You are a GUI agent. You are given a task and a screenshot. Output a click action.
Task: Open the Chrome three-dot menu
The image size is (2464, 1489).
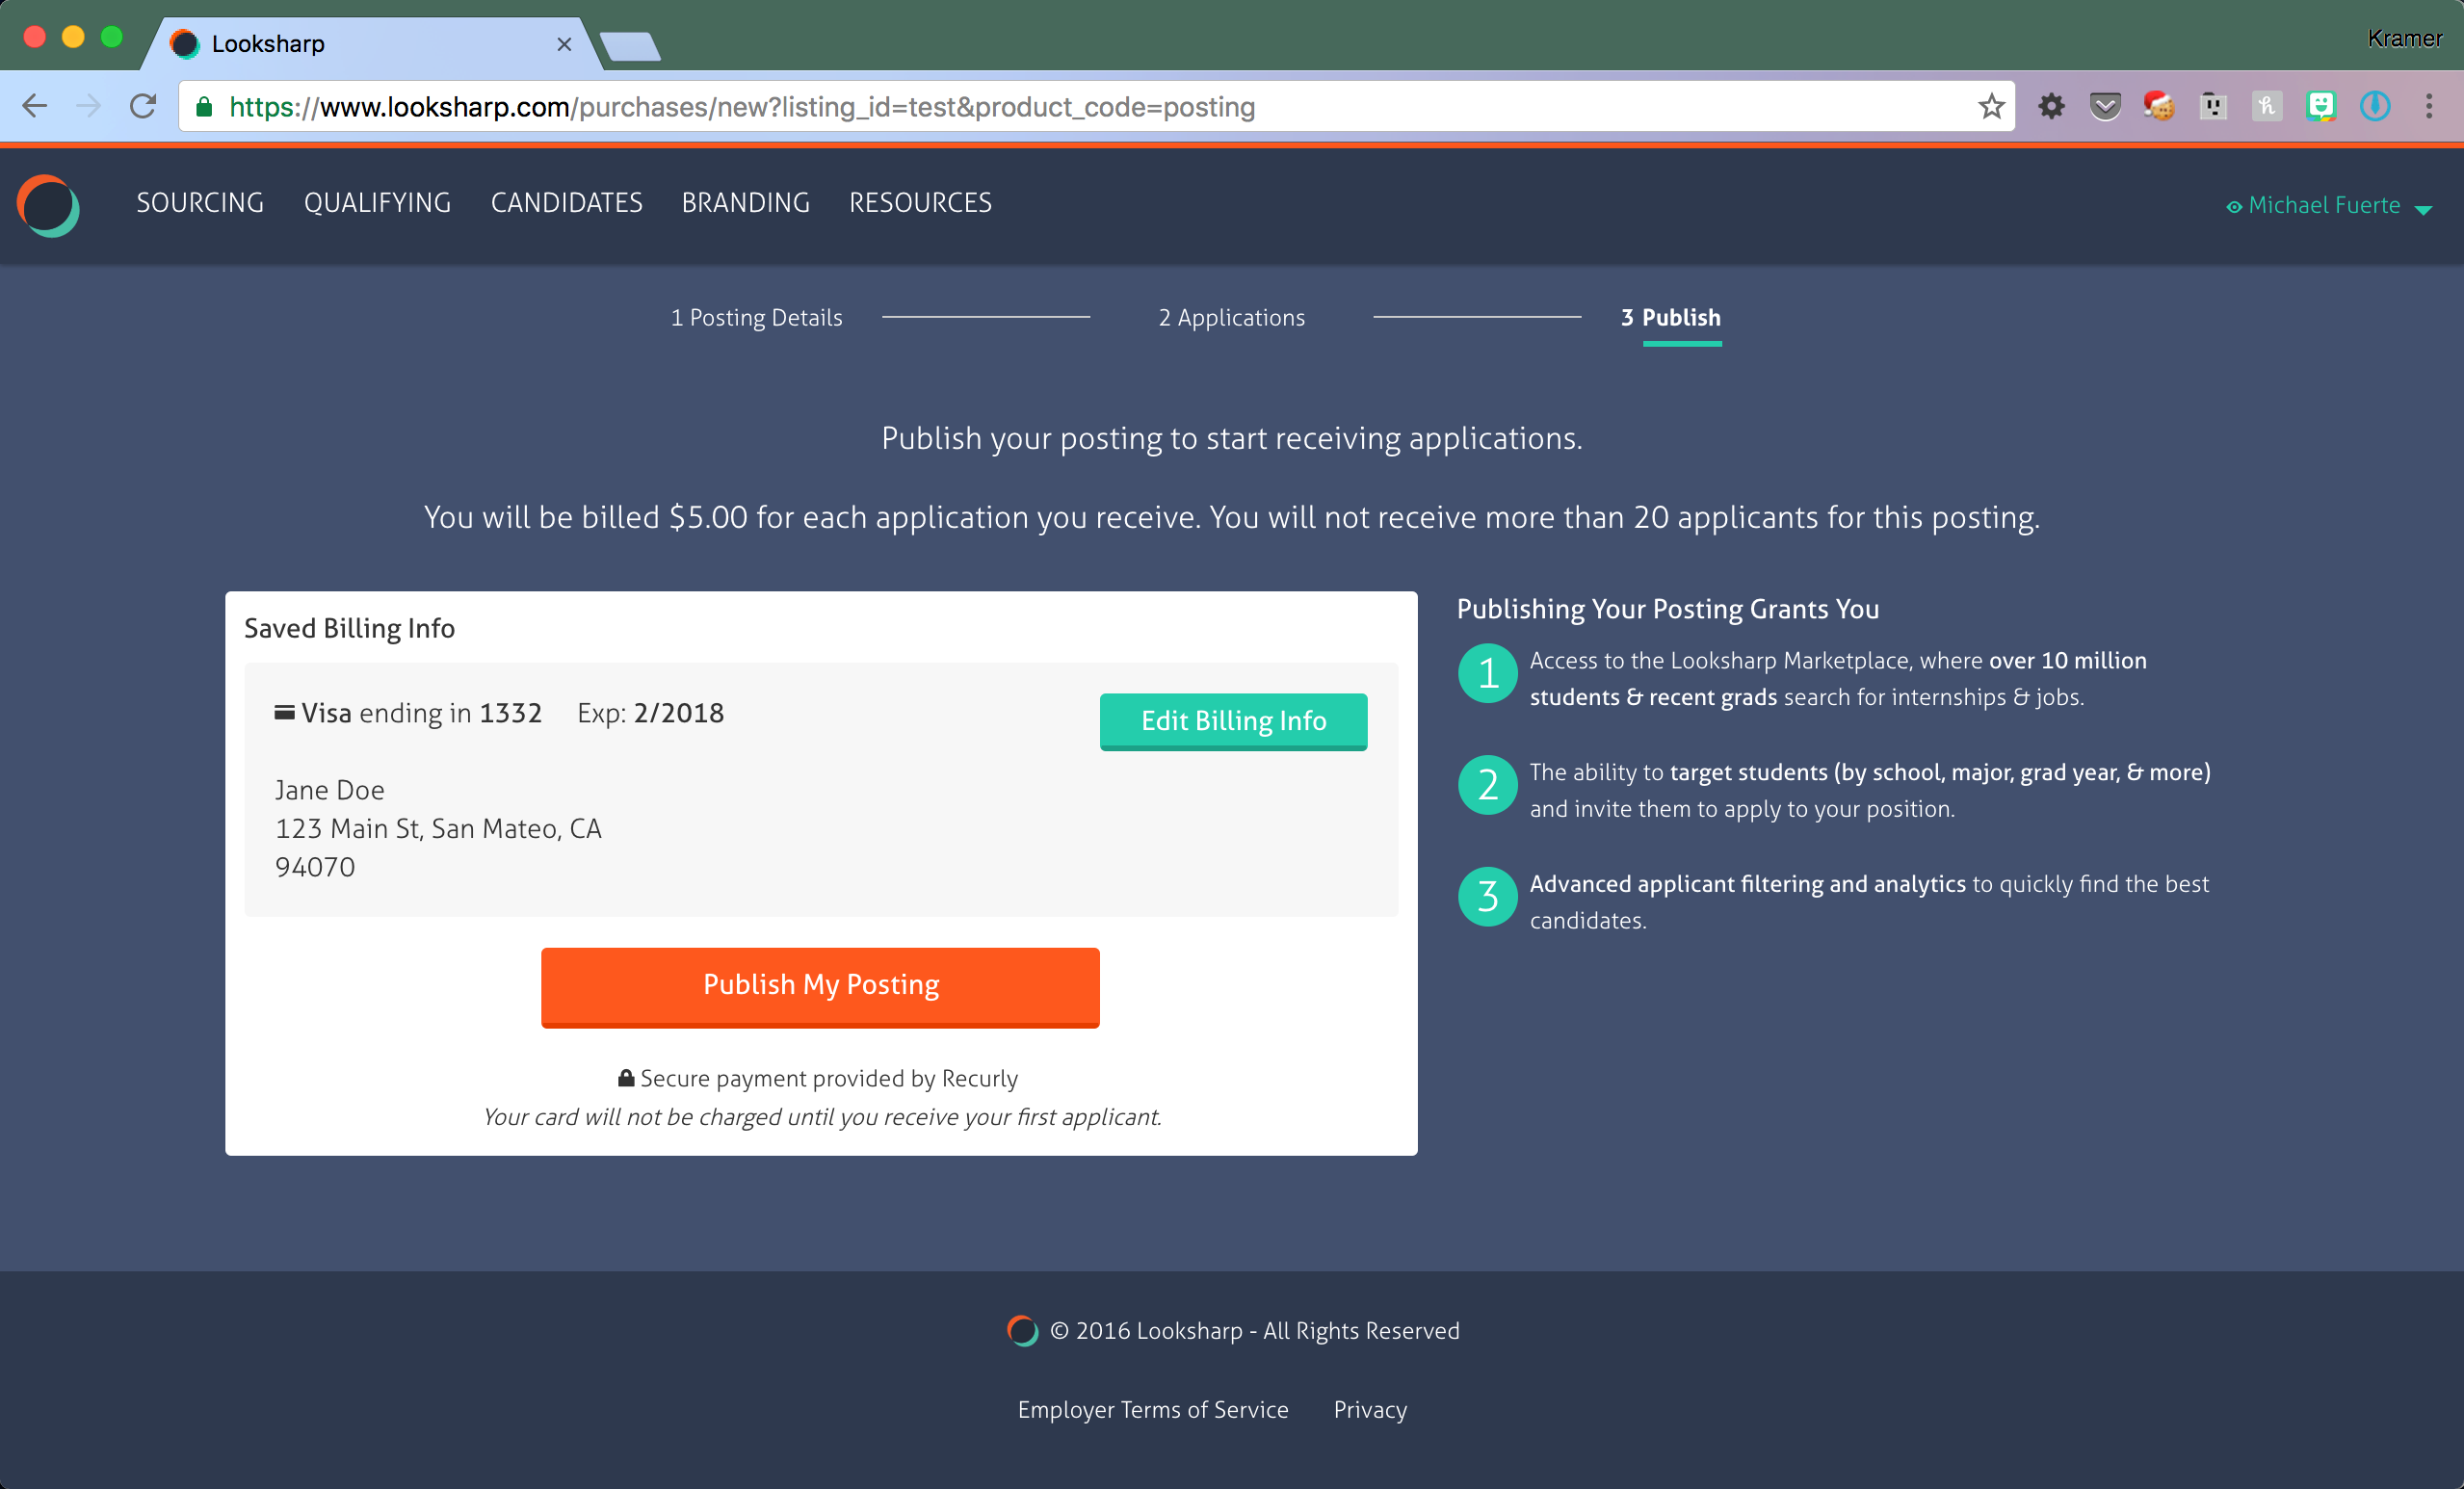(2429, 106)
